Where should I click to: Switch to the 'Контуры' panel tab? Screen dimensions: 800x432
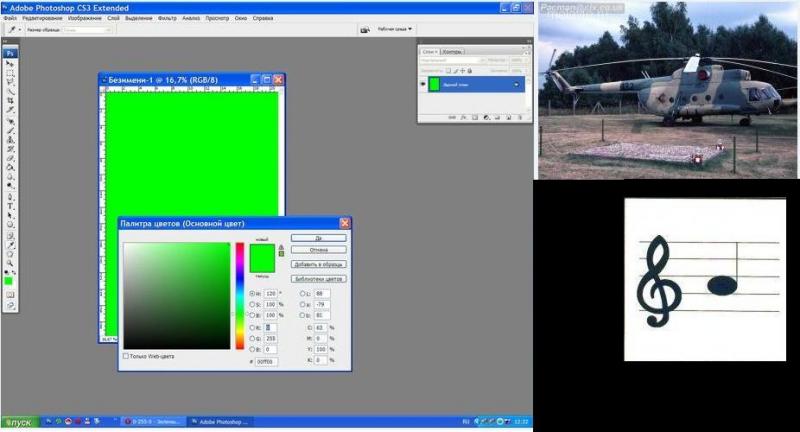tap(452, 51)
